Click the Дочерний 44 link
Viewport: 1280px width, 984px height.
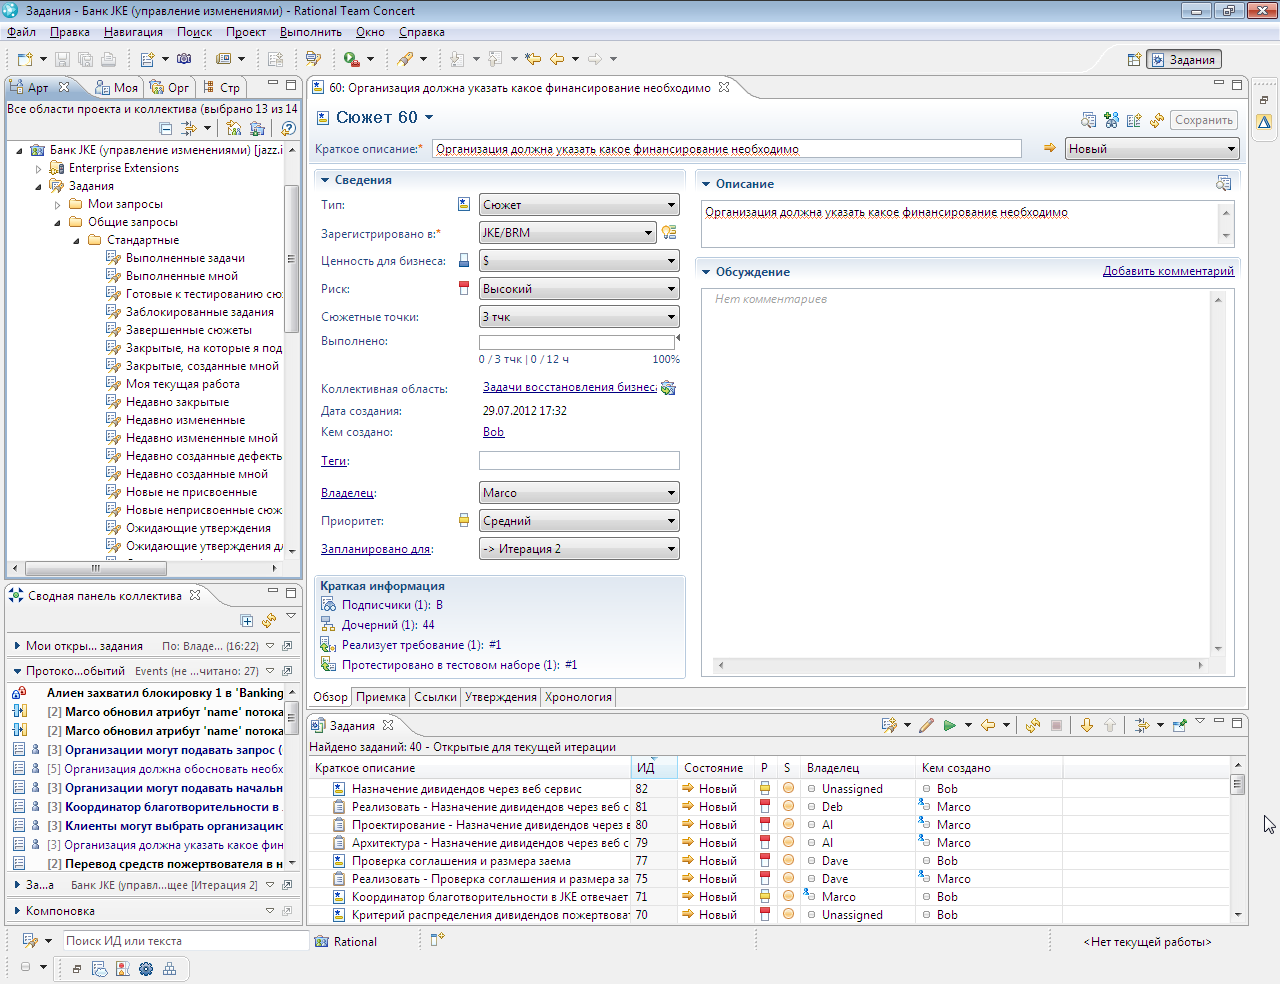coord(388,625)
